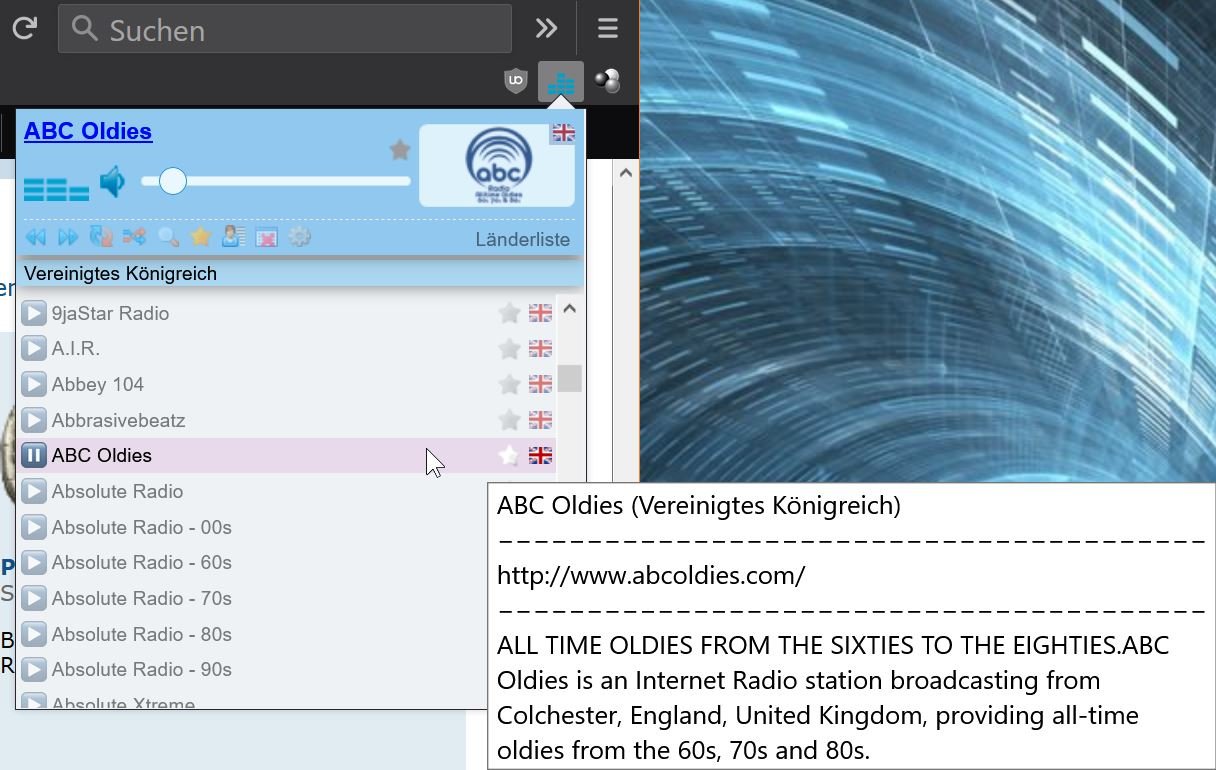Mute audio with the speaker icon
This screenshot has height=770, width=1216.
tap(113, 182)
